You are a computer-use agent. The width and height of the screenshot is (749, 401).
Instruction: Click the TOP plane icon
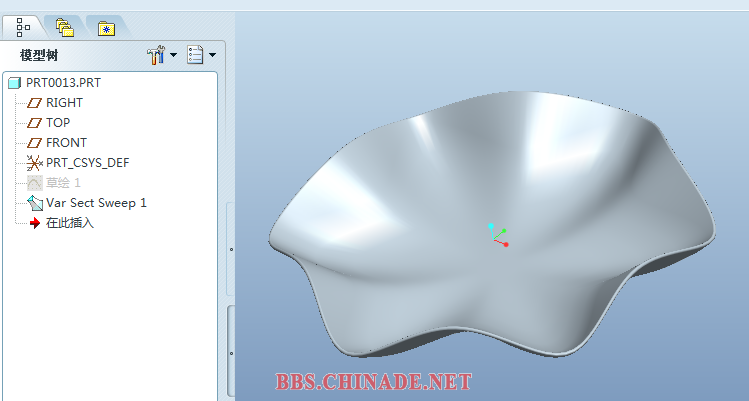coord(34,123)
